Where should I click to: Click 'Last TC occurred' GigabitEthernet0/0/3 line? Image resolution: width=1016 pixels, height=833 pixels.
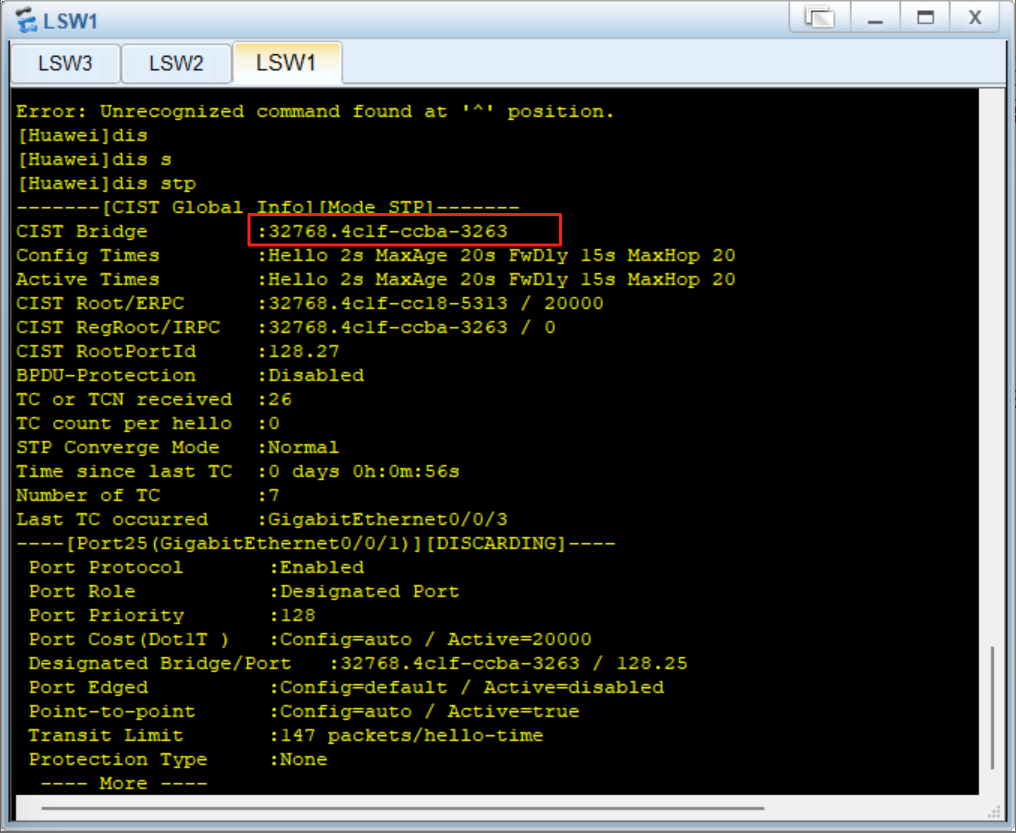click(262, 519)
